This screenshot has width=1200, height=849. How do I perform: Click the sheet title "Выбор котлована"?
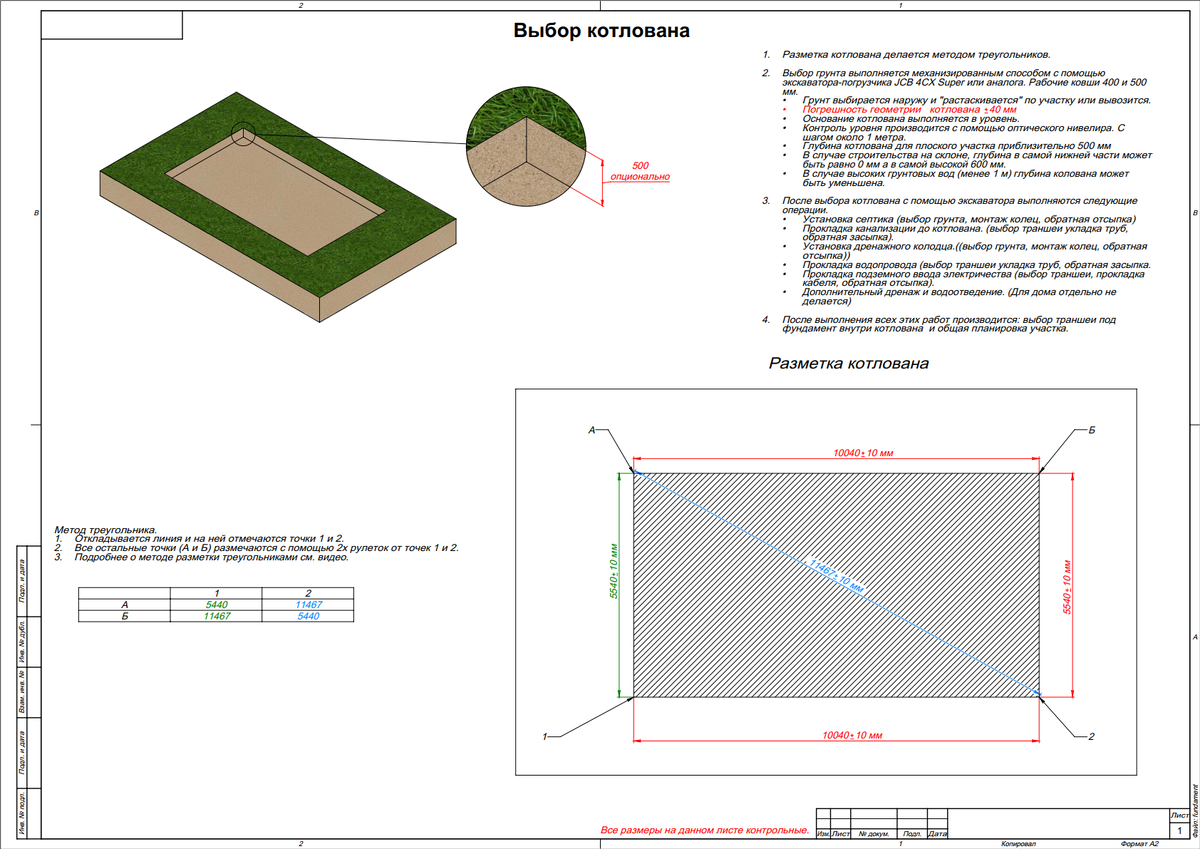point(601,31)
